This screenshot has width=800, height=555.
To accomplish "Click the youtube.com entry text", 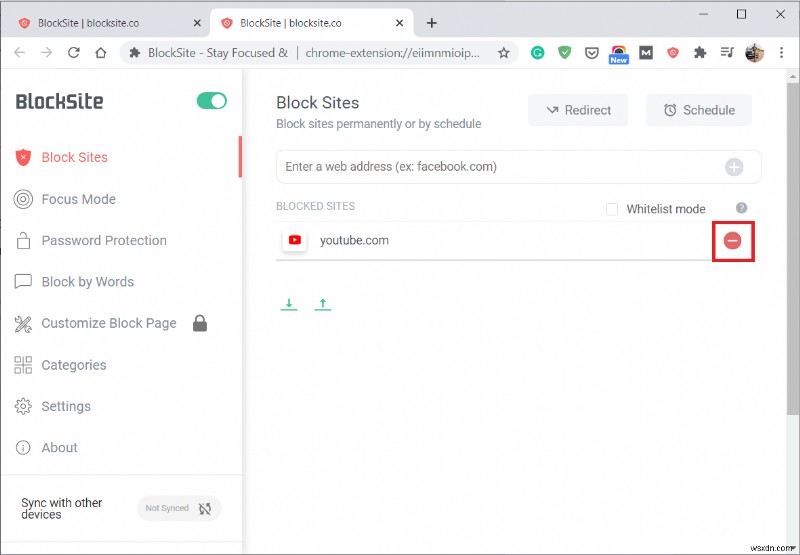I will coord(354,240).
